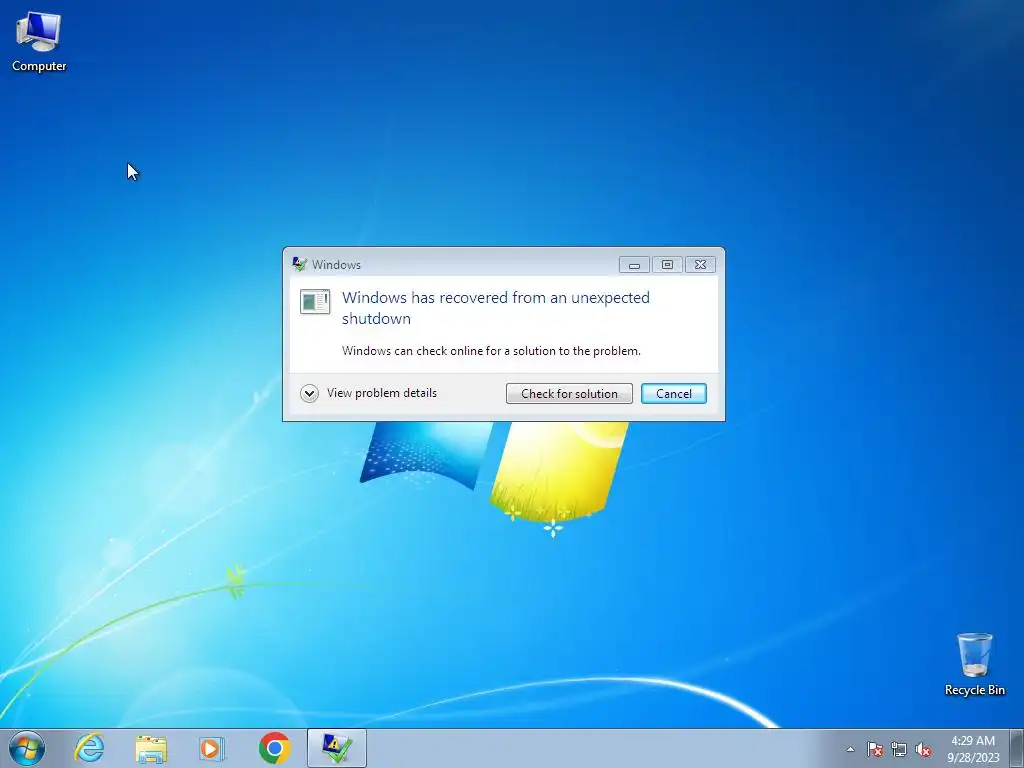Image resolution: width=1024 pixels, height=768 pixels.
Task: Open the Windows Start menu orb
Action: click(27, 748)
